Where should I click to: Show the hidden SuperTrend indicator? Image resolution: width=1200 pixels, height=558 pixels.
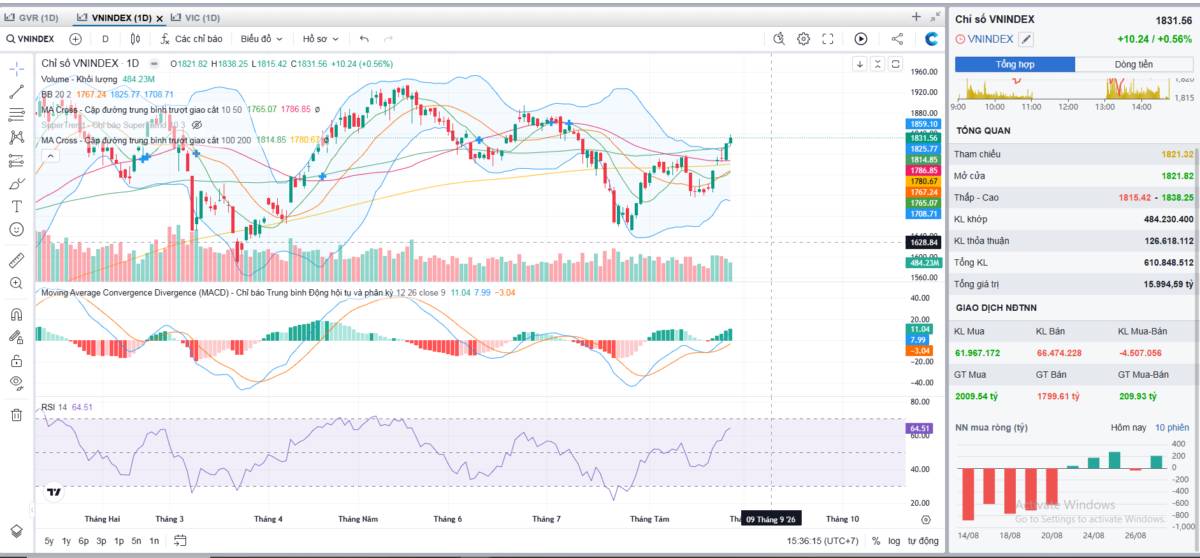click(197, 125)
